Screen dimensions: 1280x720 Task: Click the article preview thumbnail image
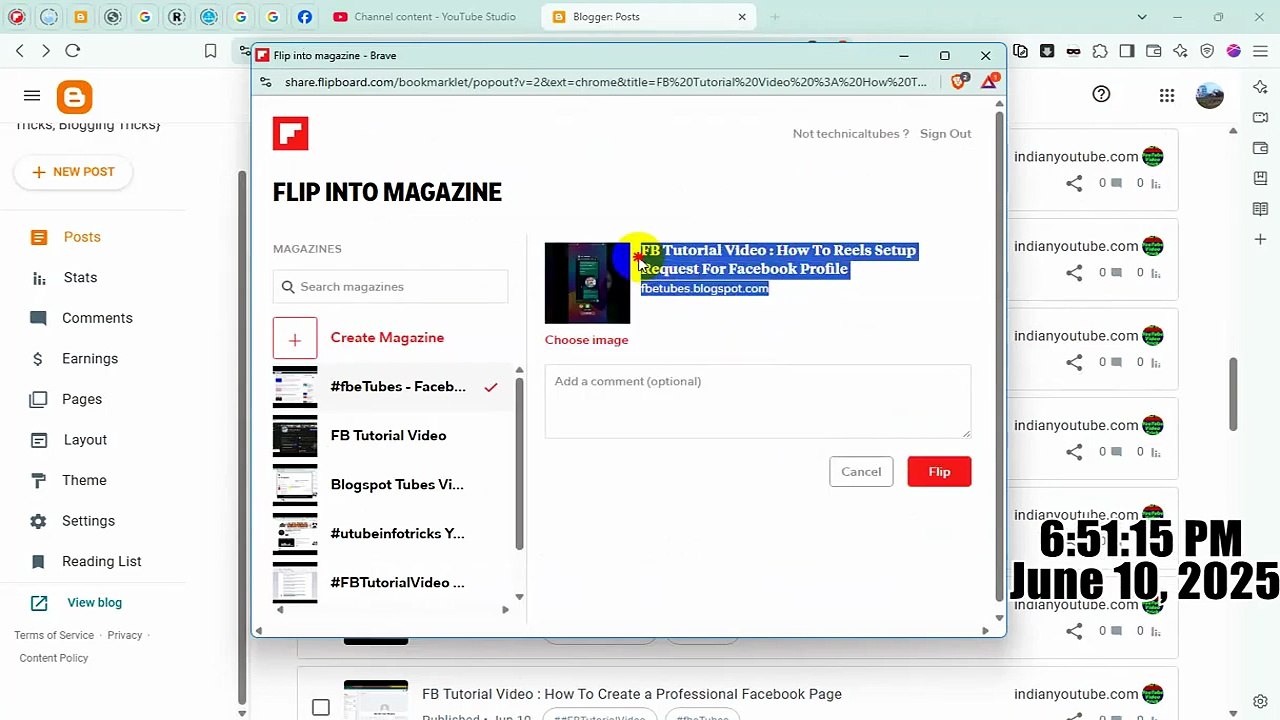[588, 283]
